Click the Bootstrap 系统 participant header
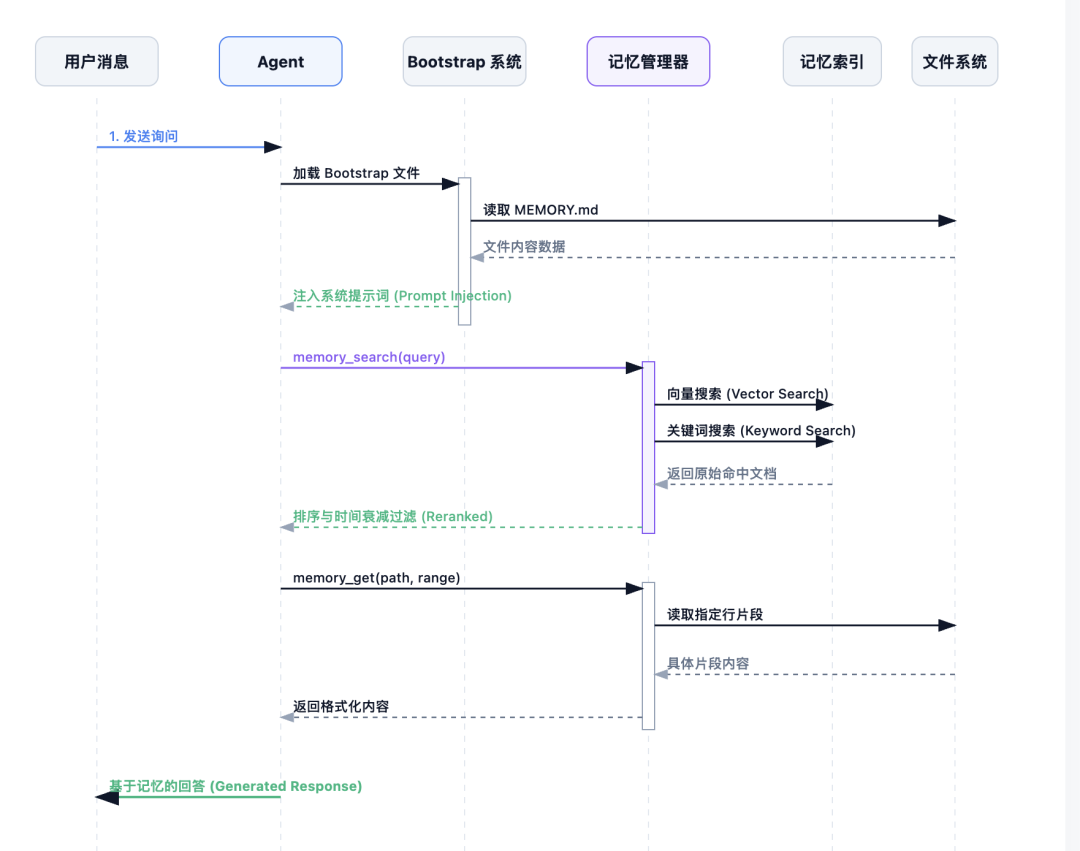 click(x=464, y=61)
